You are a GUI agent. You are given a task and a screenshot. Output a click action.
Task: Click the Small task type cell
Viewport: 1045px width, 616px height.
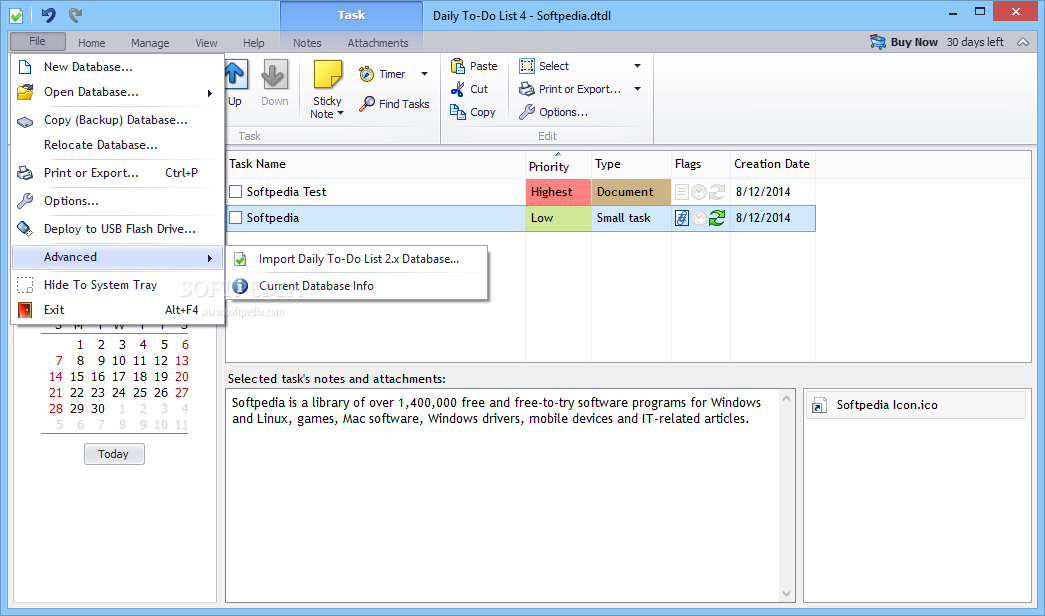(x=631, y=218)
